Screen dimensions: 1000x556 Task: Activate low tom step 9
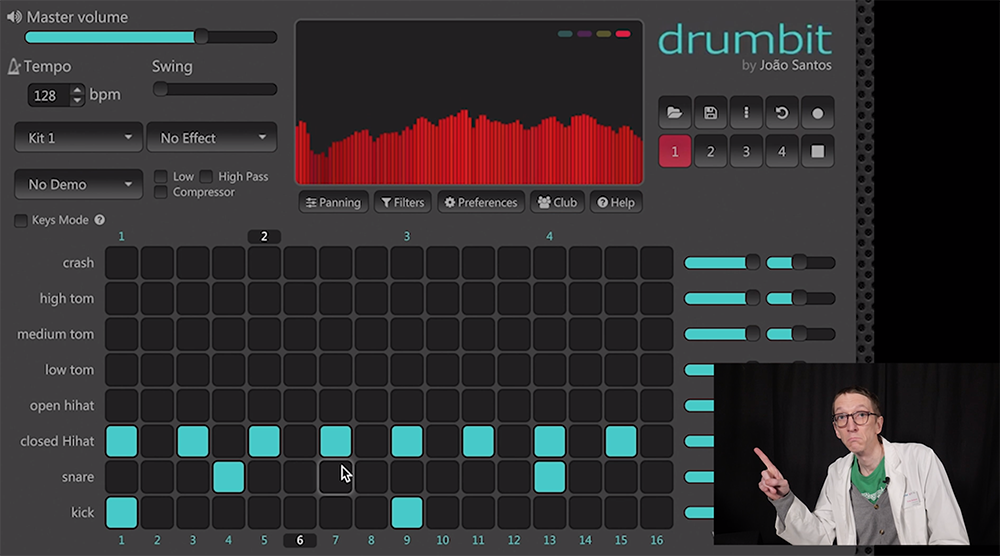(407, 370)
